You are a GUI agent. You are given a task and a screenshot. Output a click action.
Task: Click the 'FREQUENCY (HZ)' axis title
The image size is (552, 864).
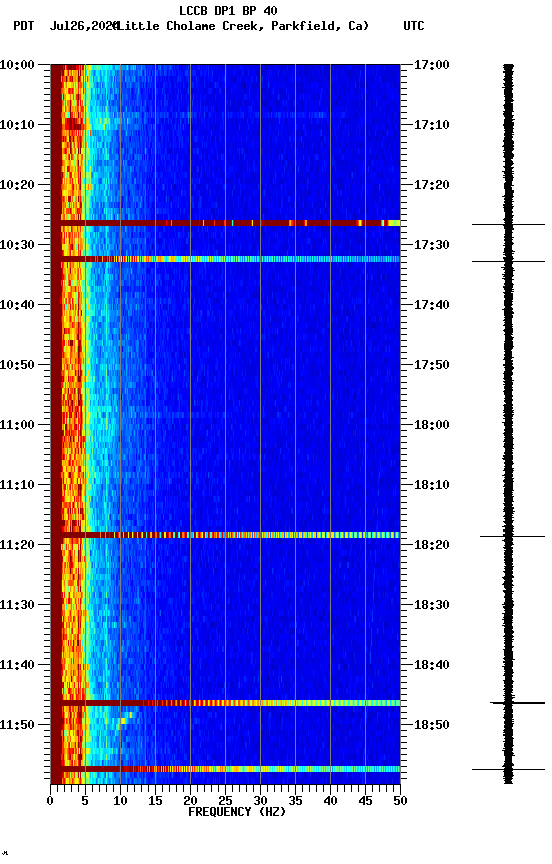point(237,813)
